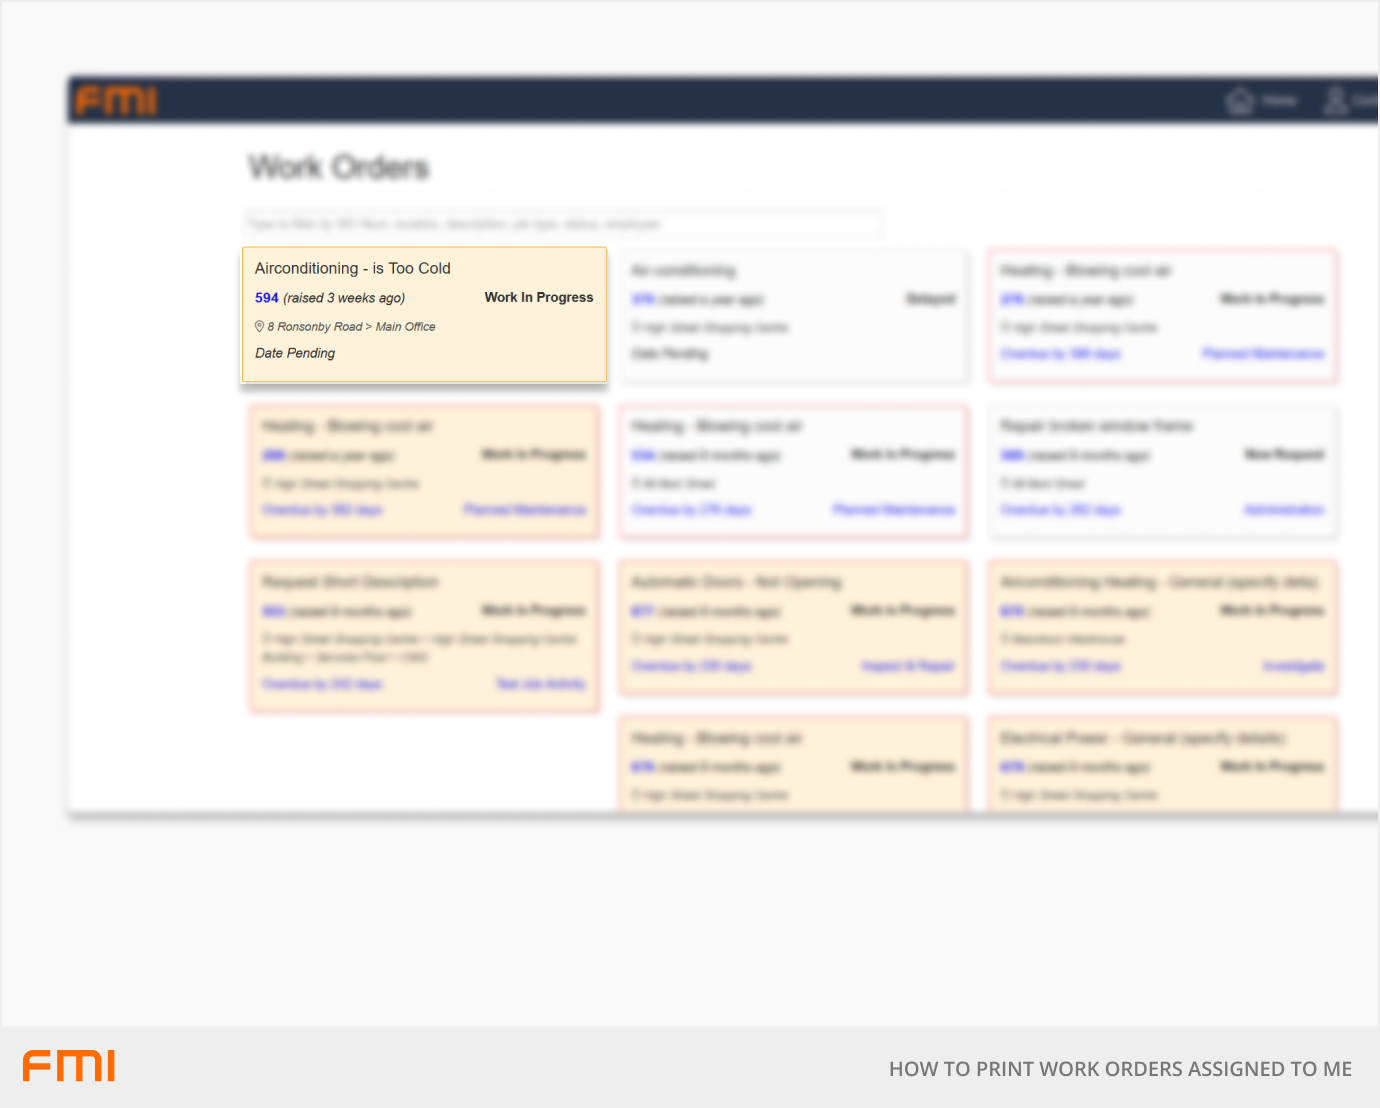Click the FMI logo in navigation bar
The height and width of the screenshot is (1108, 1380).
click(116, 101)
